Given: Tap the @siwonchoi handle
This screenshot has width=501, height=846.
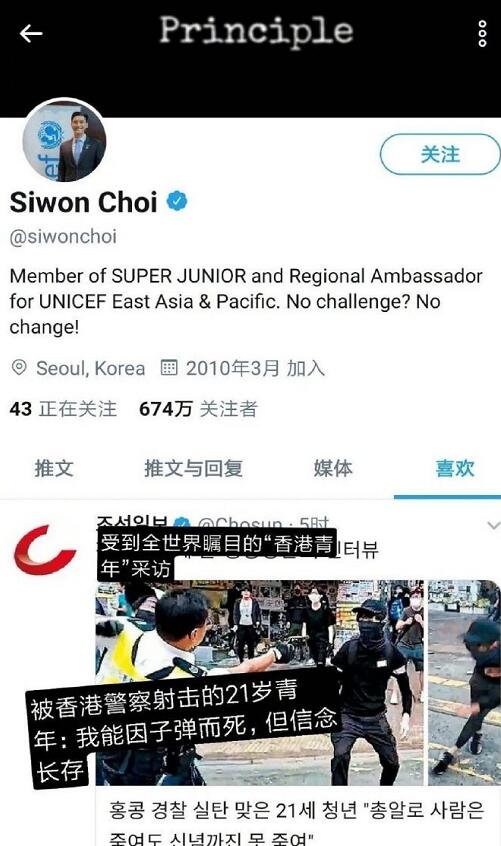Looking at the screenshot, I should coord(63,236).
